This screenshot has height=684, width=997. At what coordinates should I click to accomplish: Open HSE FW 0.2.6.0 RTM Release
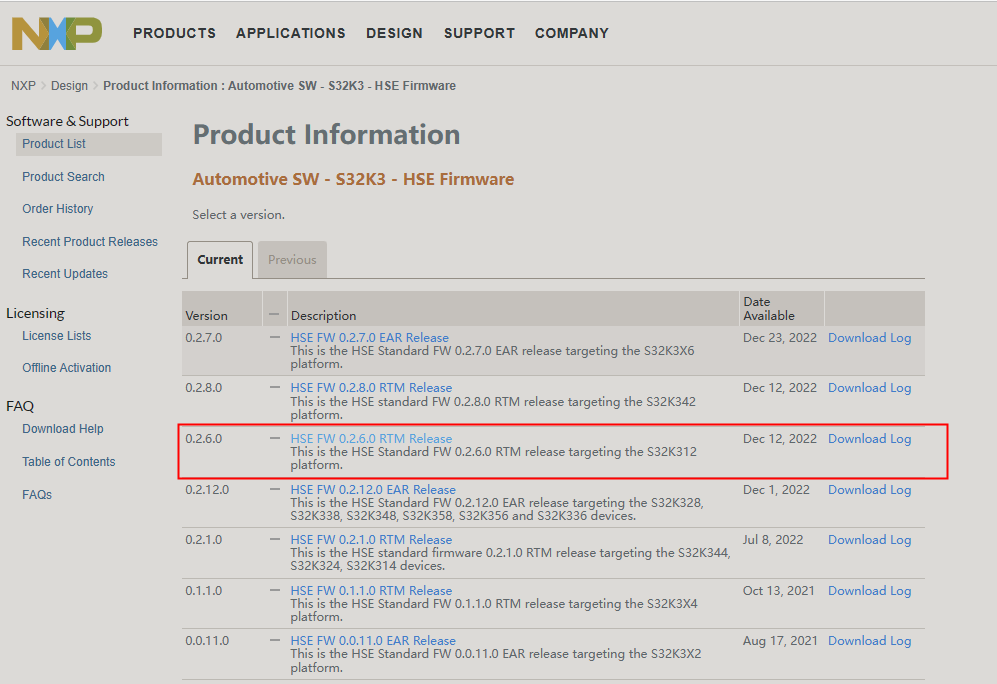[x=370, y=438]
